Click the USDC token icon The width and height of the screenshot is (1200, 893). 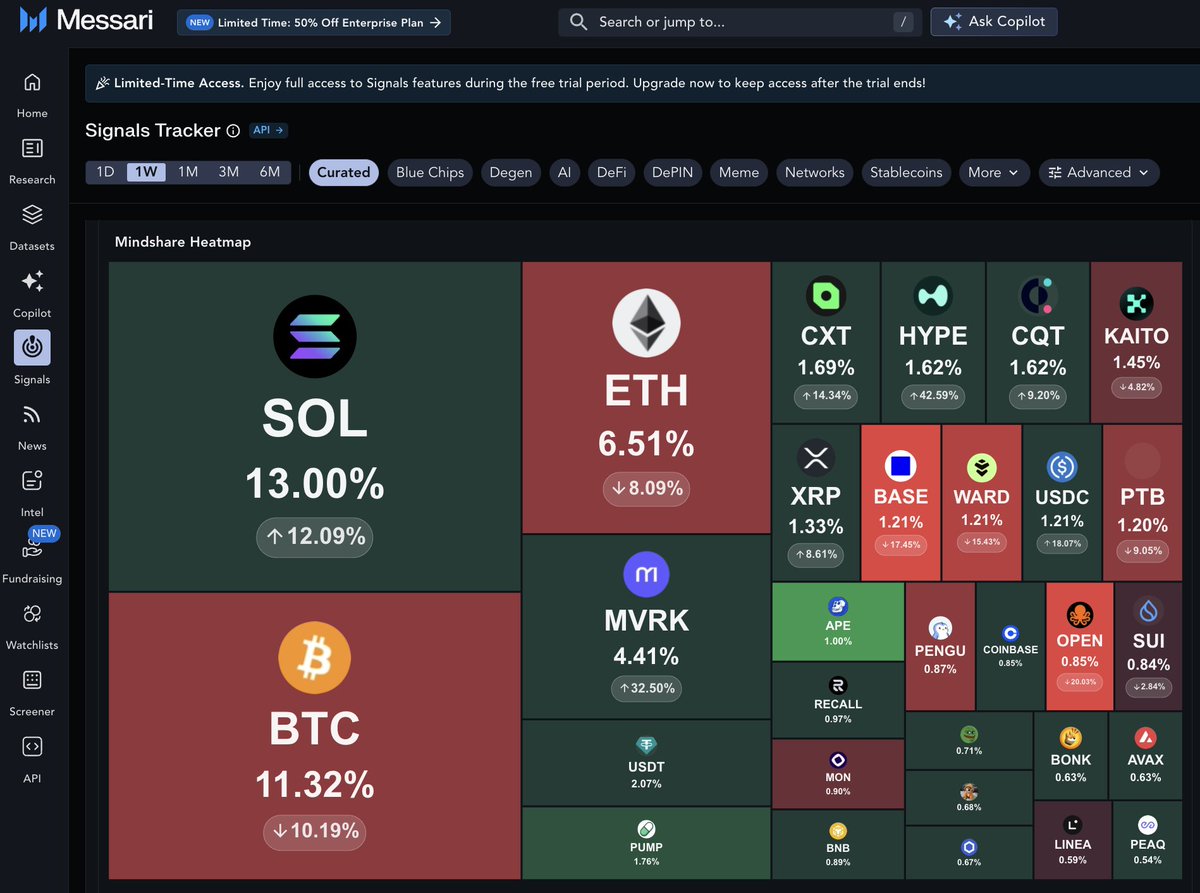pyautogui.click(x=1062, y=466)
